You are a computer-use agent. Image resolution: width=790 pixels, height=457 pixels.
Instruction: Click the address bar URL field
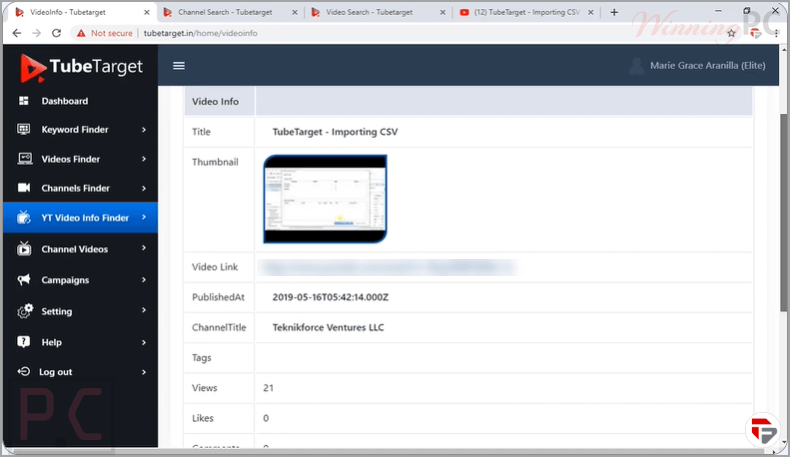click(200, 33)
